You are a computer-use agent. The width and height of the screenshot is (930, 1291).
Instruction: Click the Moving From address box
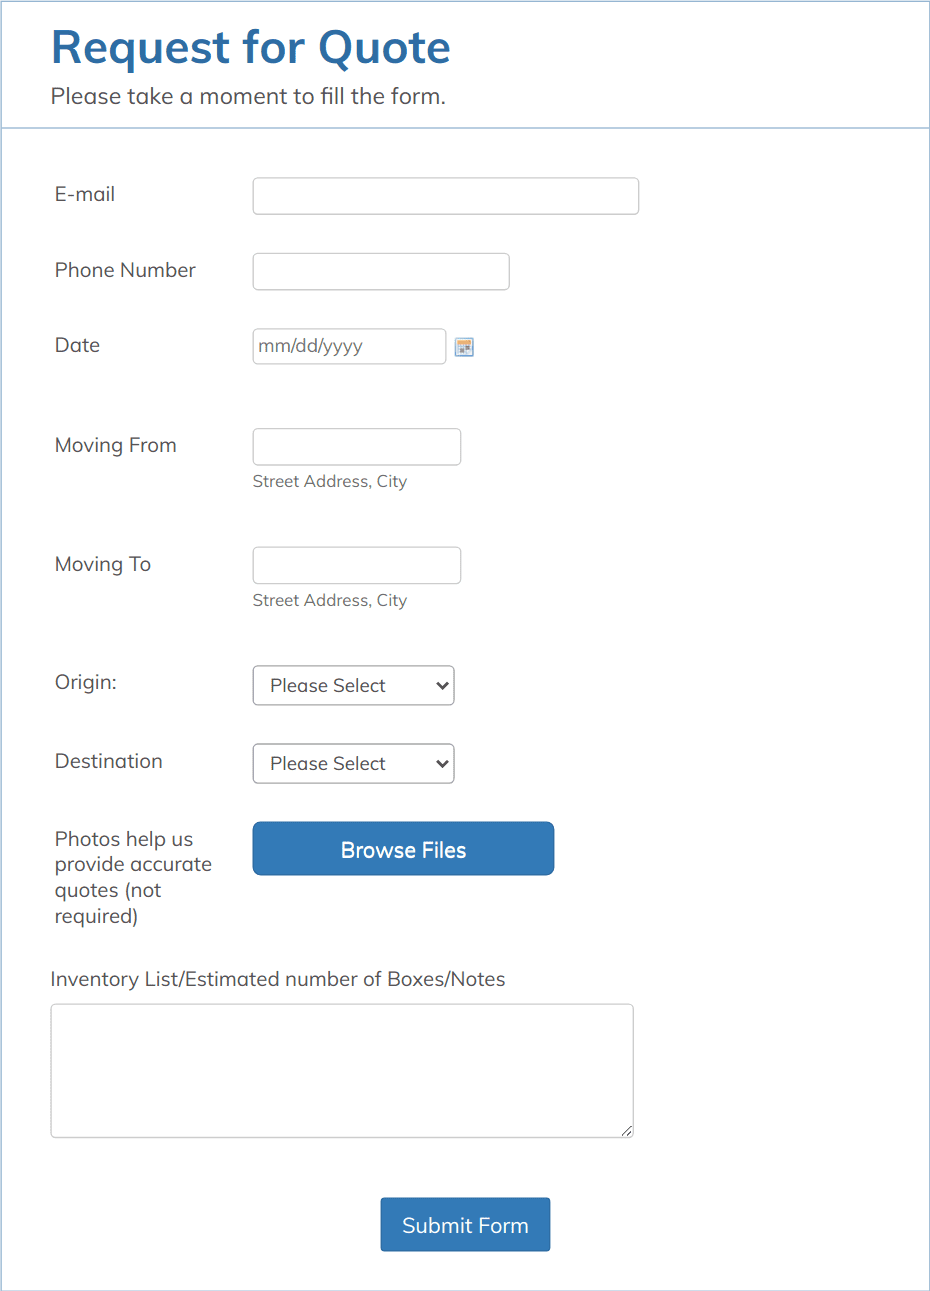(x=356, y=446)
